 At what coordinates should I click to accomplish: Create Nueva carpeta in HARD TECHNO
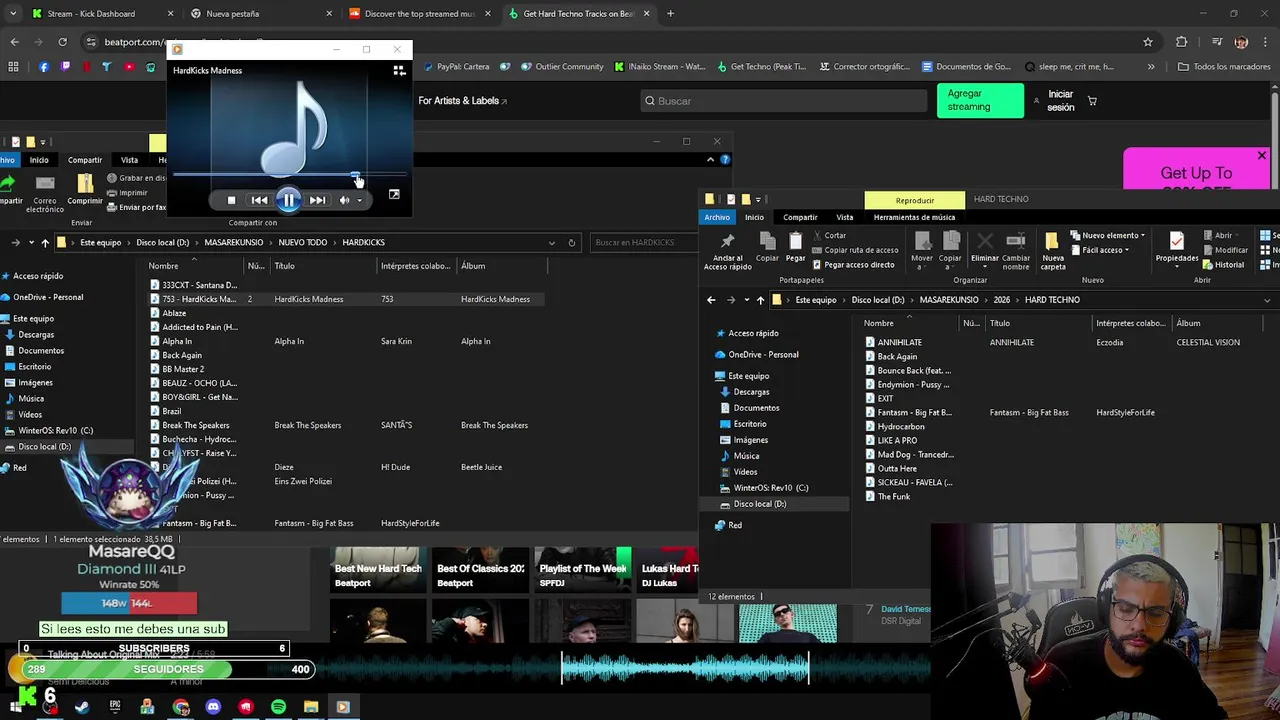pos(1052,250)
